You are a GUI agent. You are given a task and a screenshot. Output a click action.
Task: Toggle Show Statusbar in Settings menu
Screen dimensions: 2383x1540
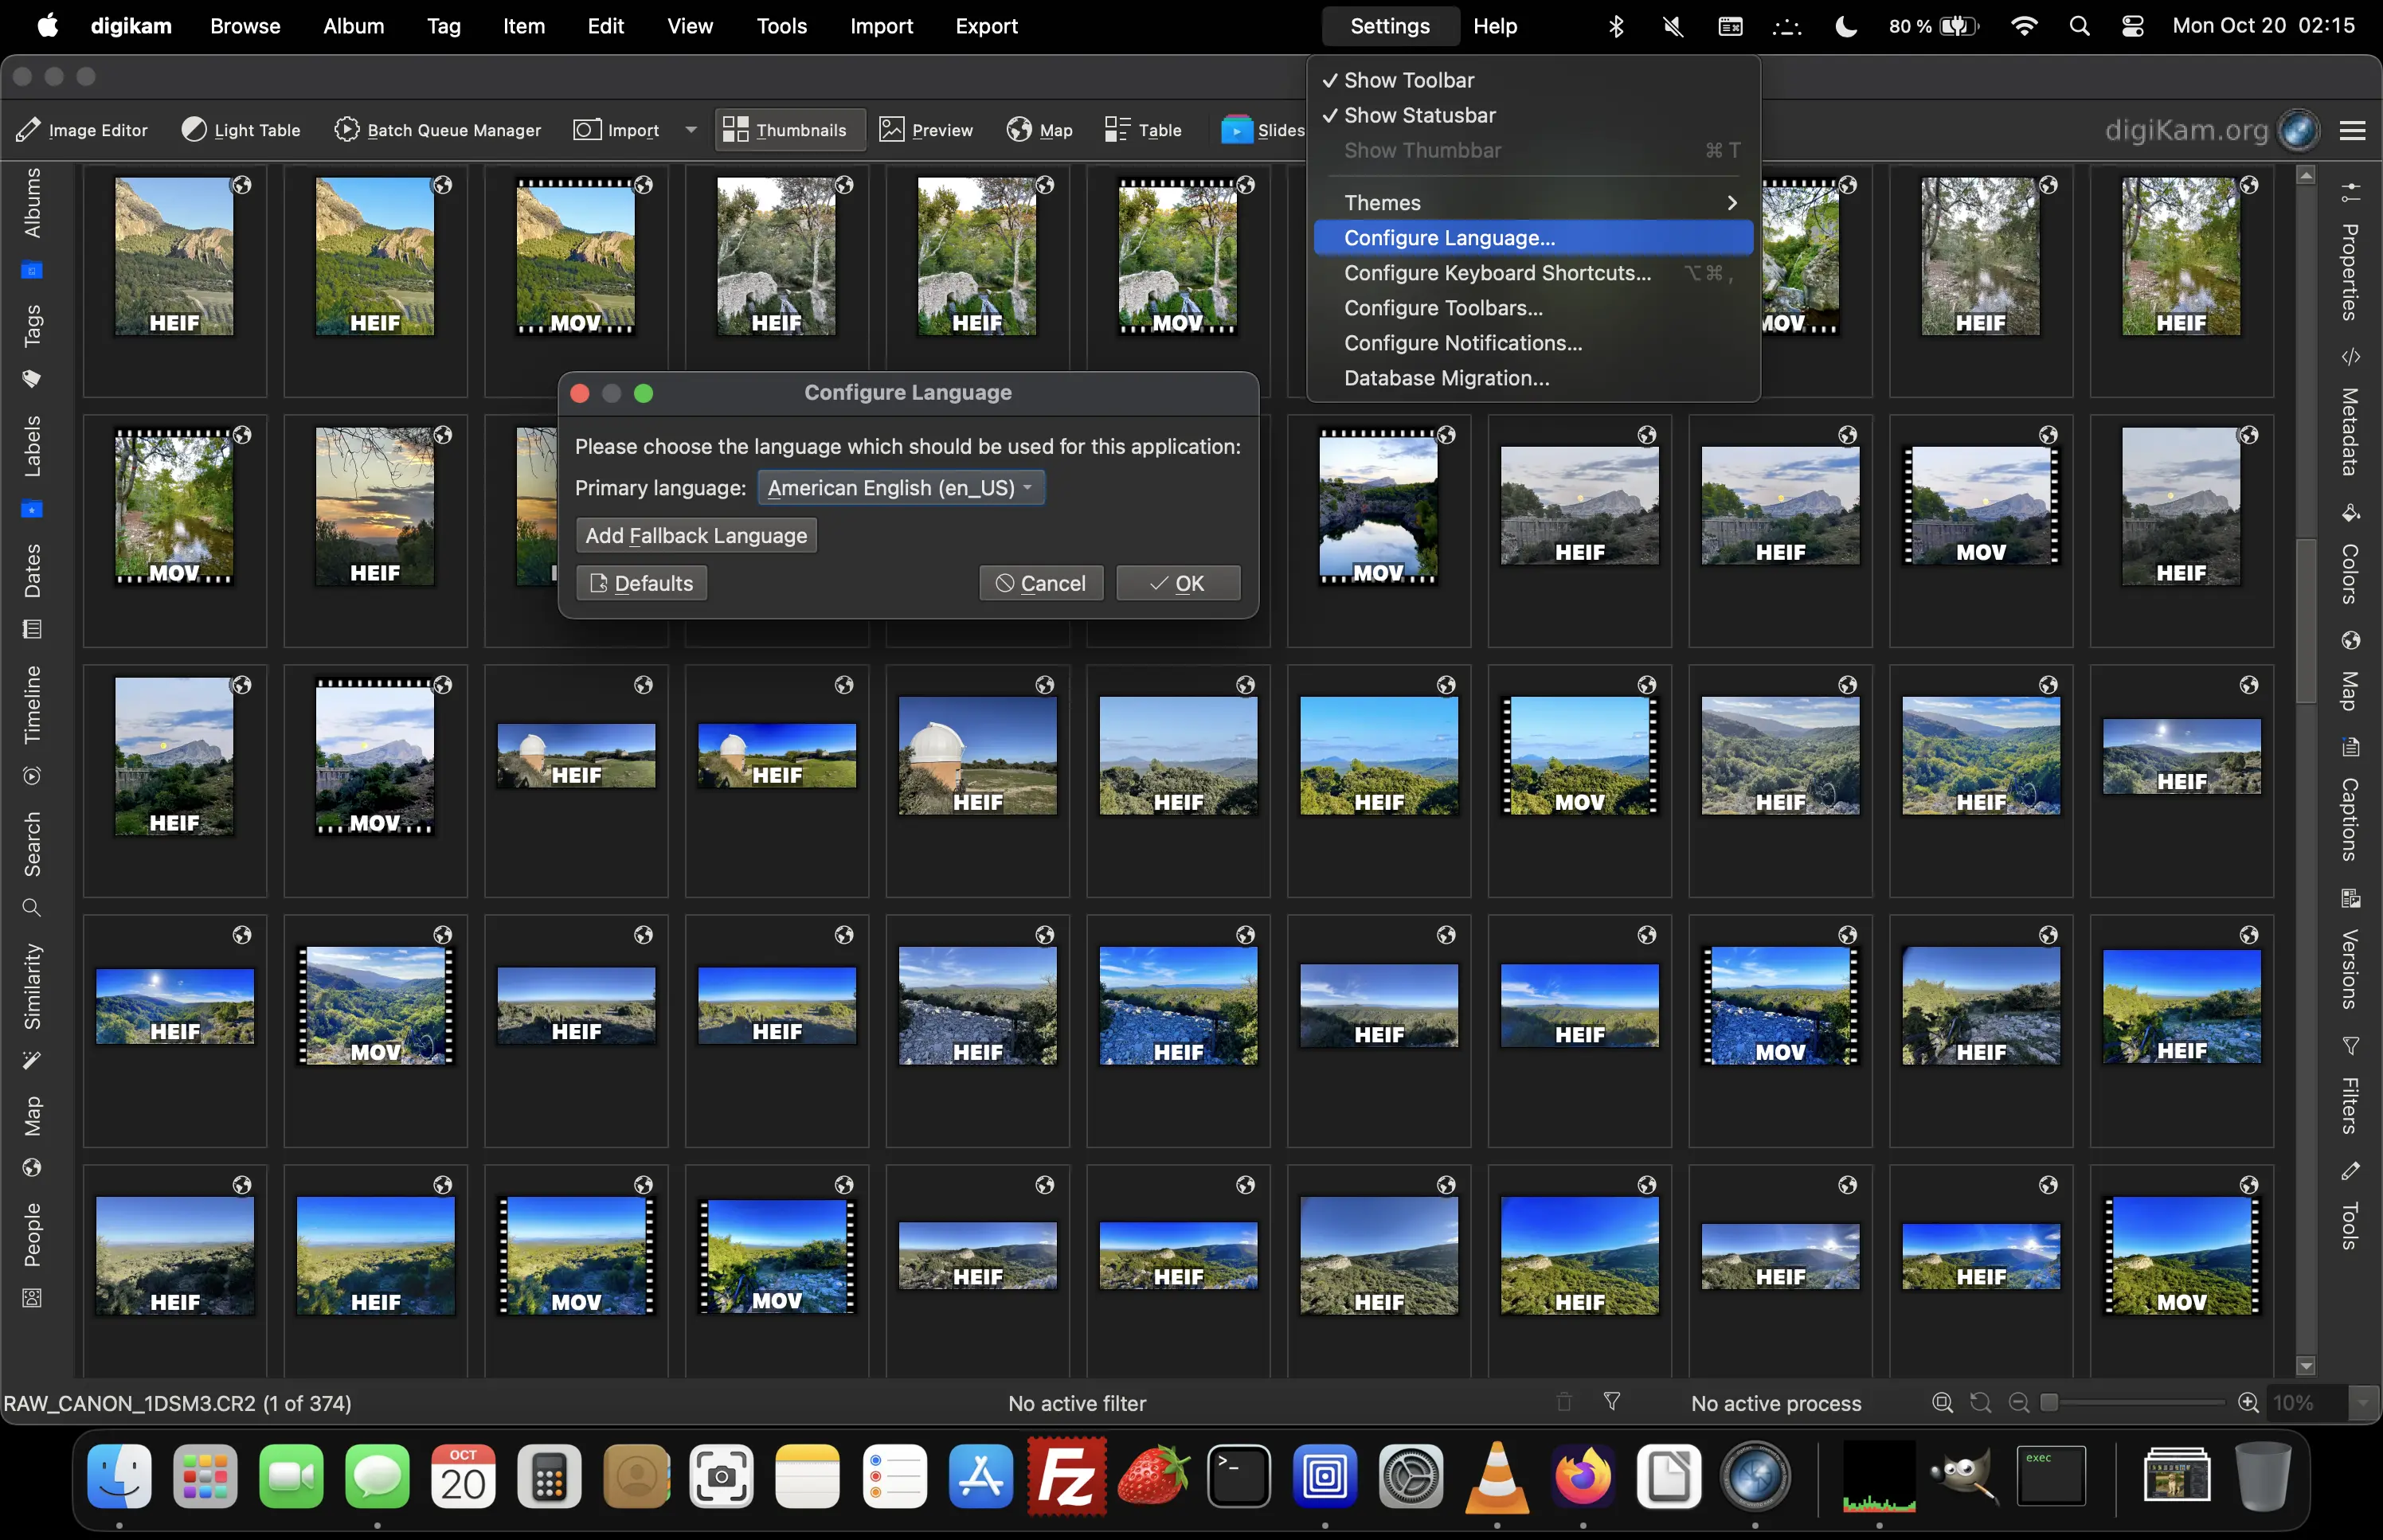pyautogui.click(x=1419, y=115)
